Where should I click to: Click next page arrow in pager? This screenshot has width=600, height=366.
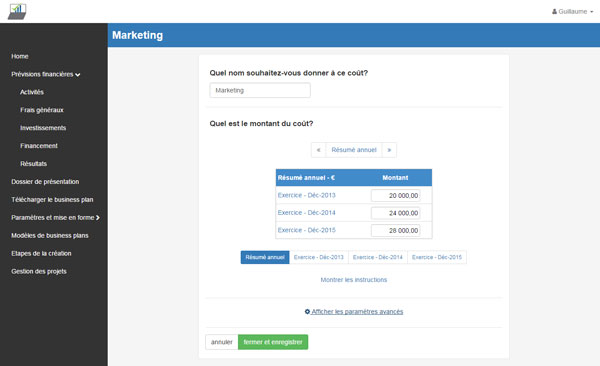point(389,150)
